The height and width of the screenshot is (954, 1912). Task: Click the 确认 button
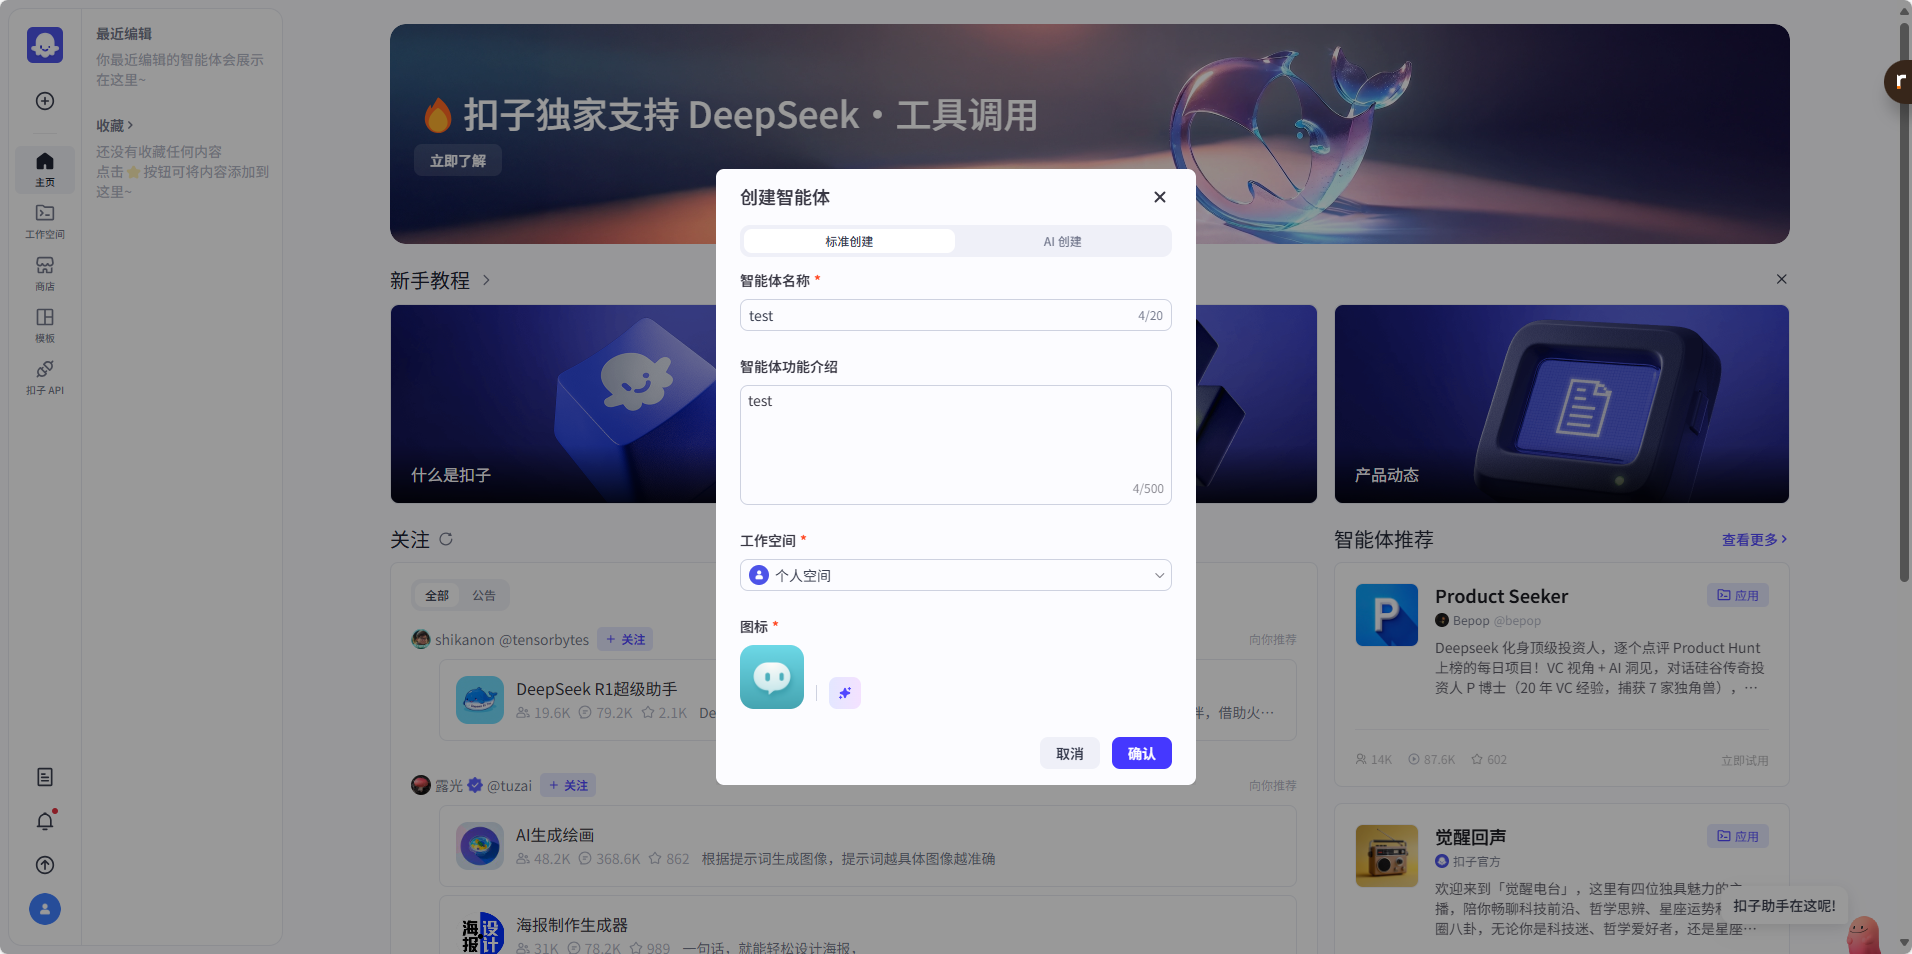1142,753
